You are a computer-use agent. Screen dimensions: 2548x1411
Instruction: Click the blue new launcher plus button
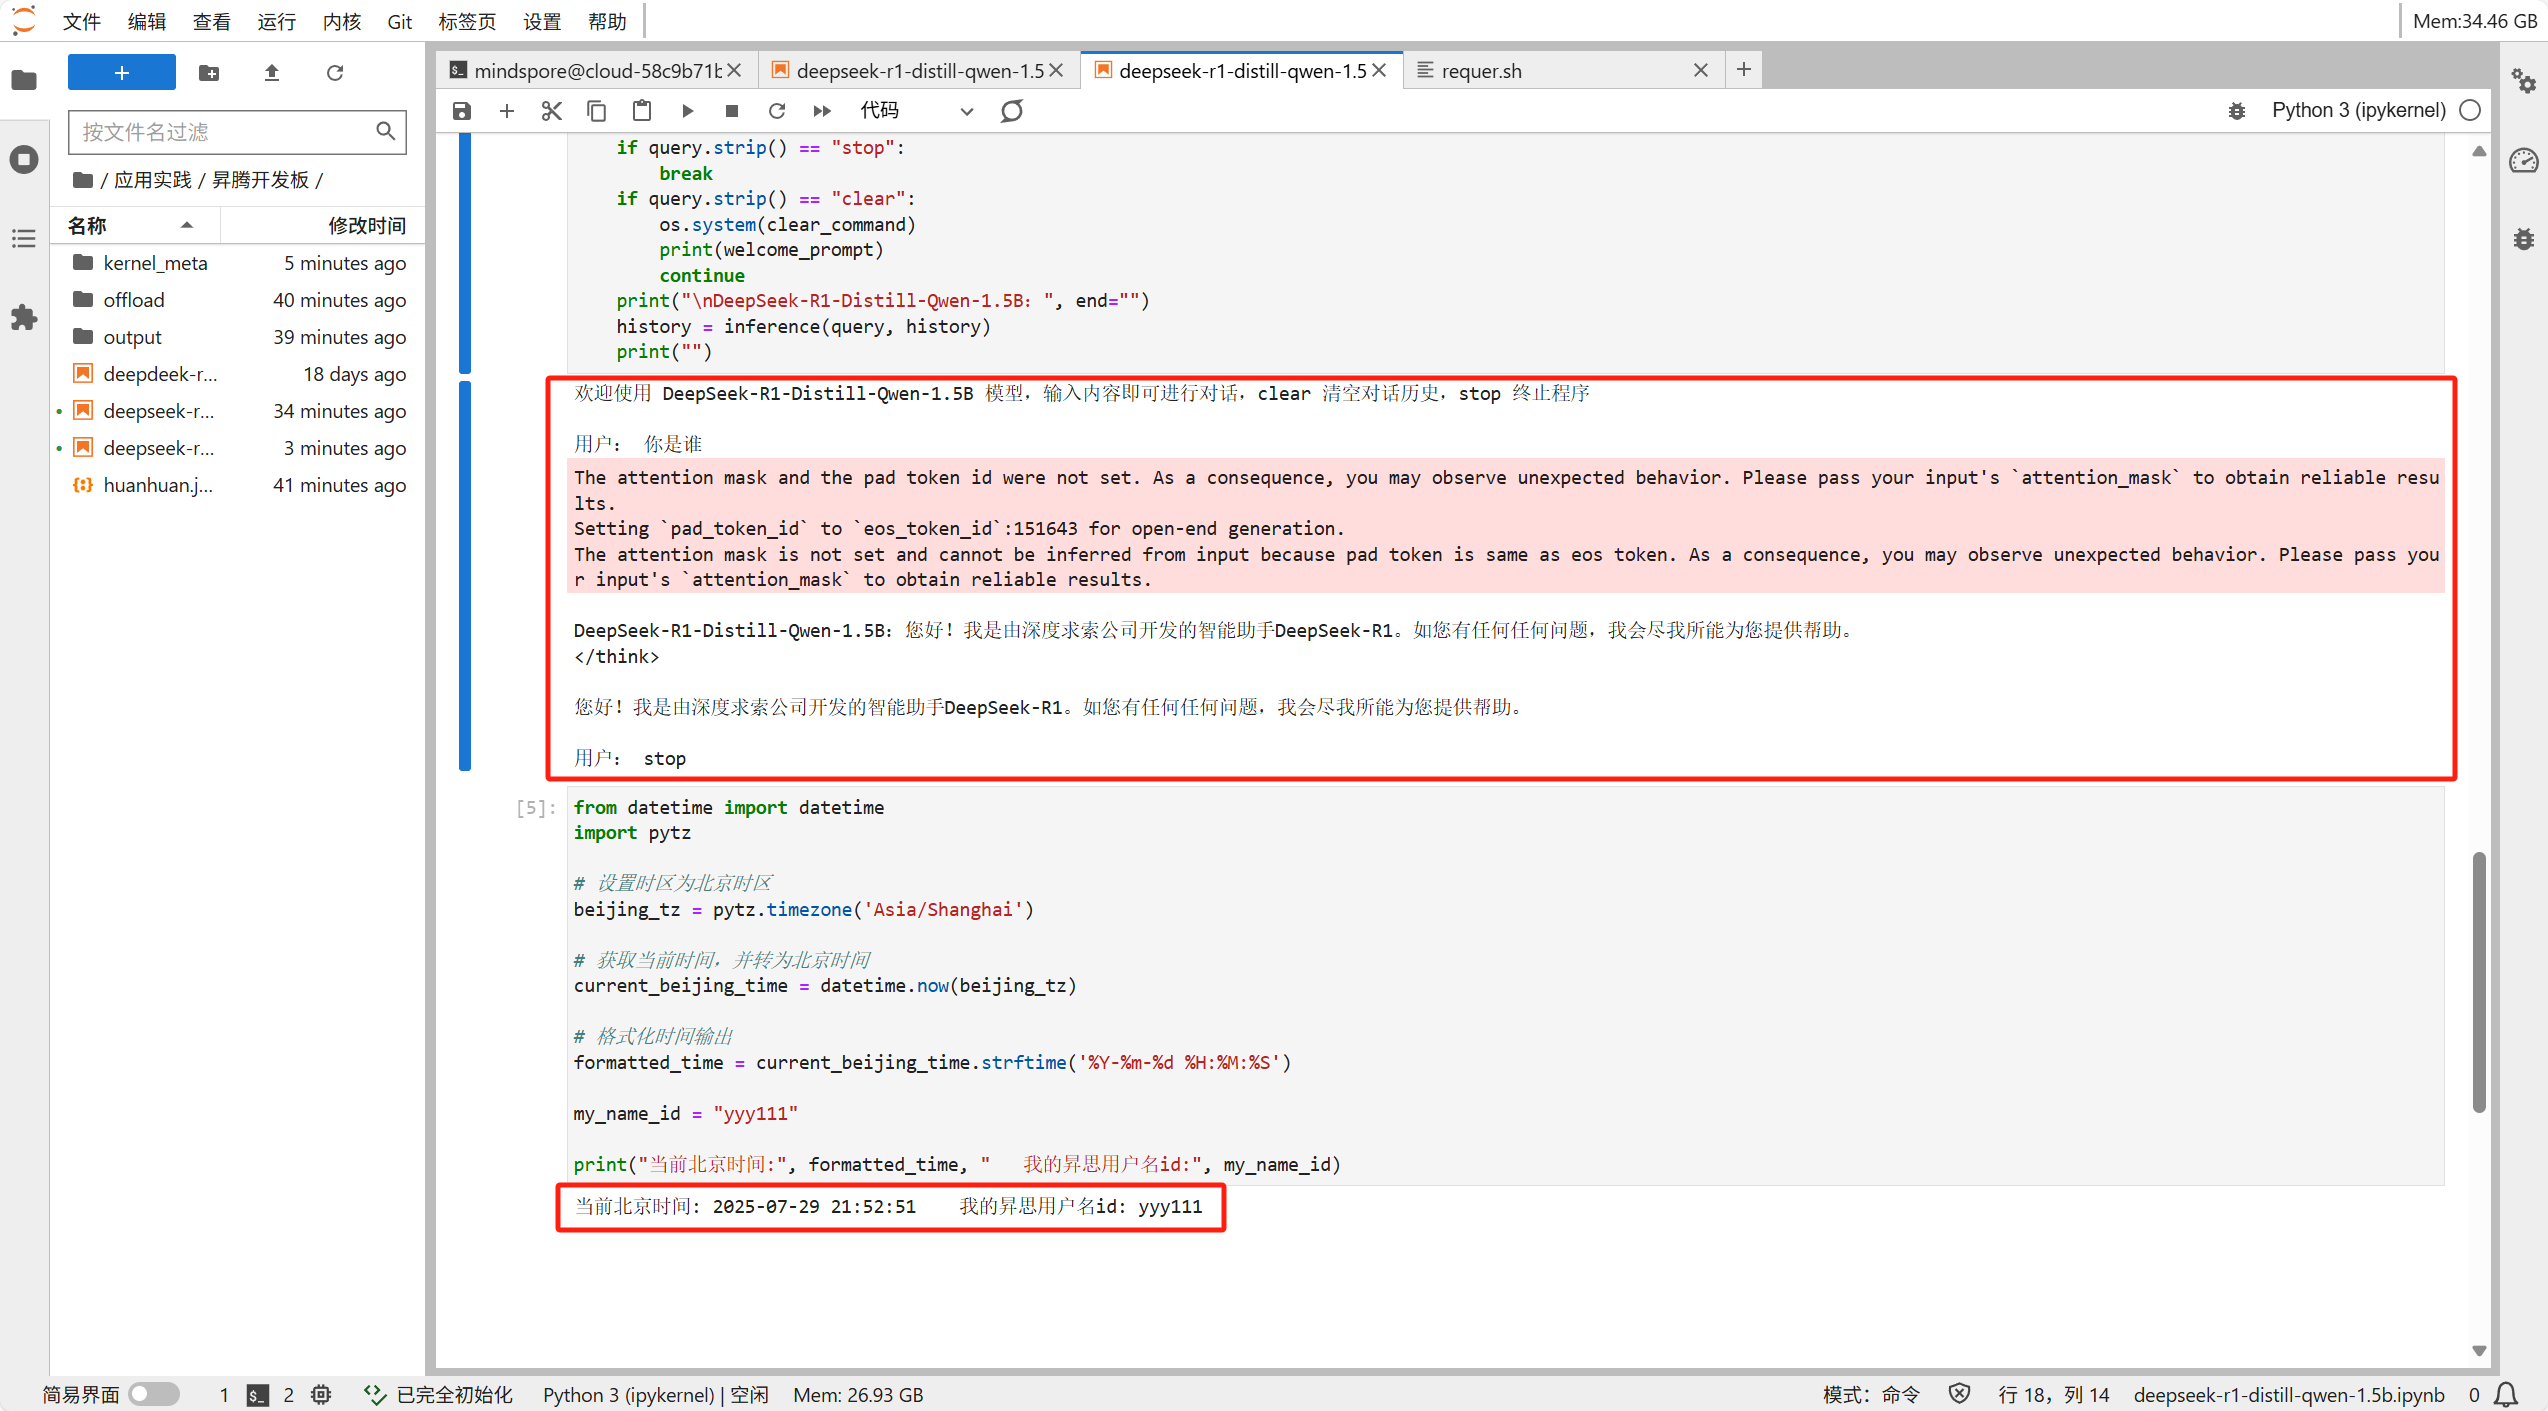tap(122, 73)
